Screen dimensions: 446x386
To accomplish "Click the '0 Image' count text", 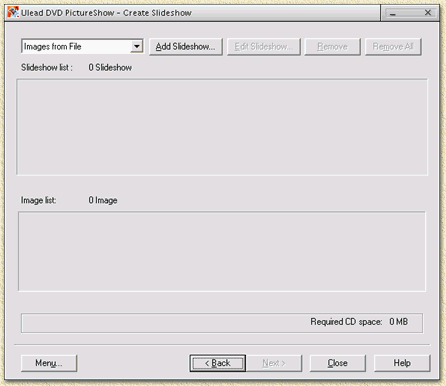I will [x=103, y=200].
